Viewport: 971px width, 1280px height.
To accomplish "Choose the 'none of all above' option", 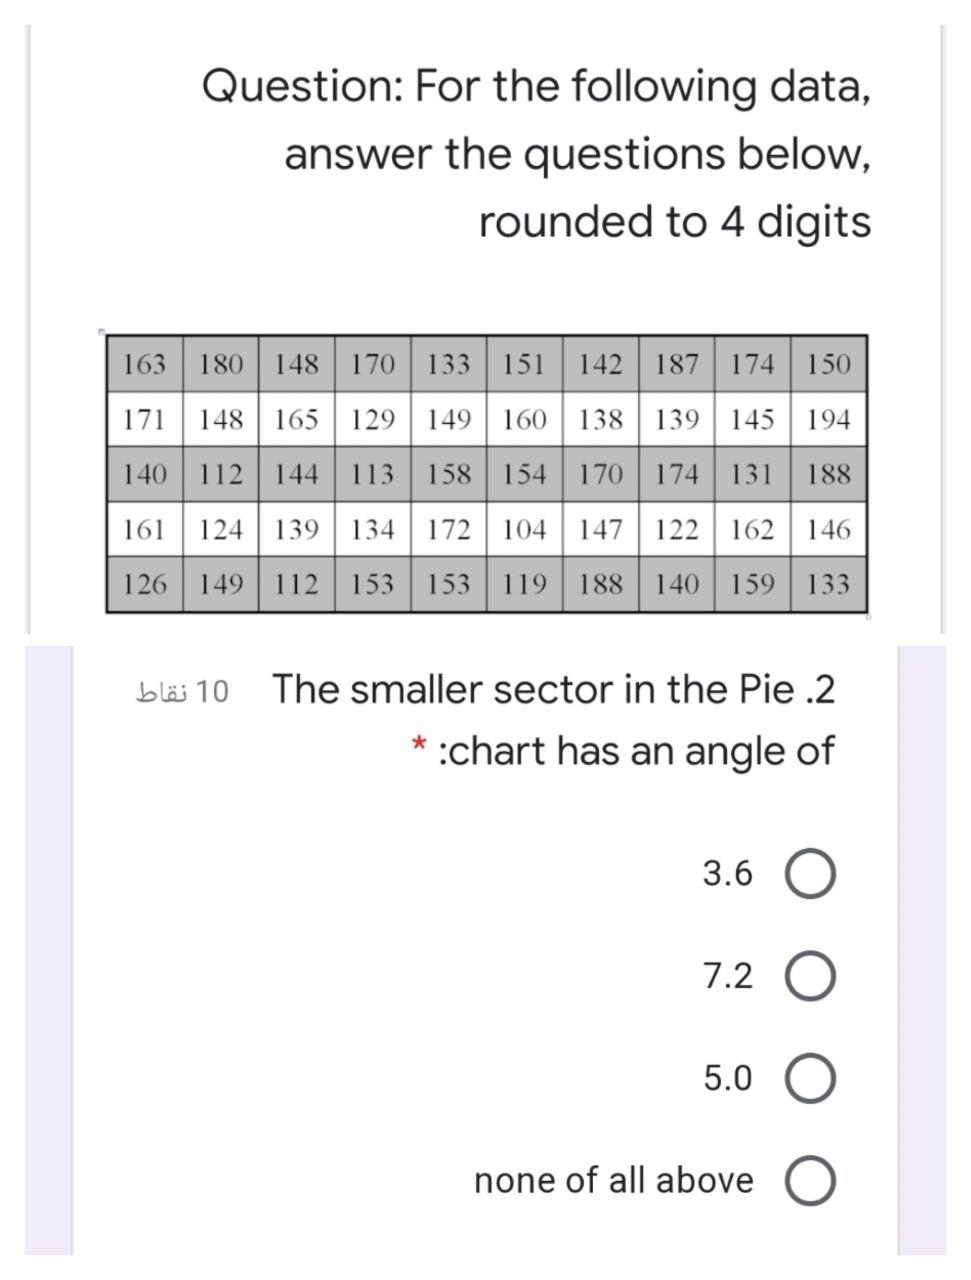I will pos(812,1180).
